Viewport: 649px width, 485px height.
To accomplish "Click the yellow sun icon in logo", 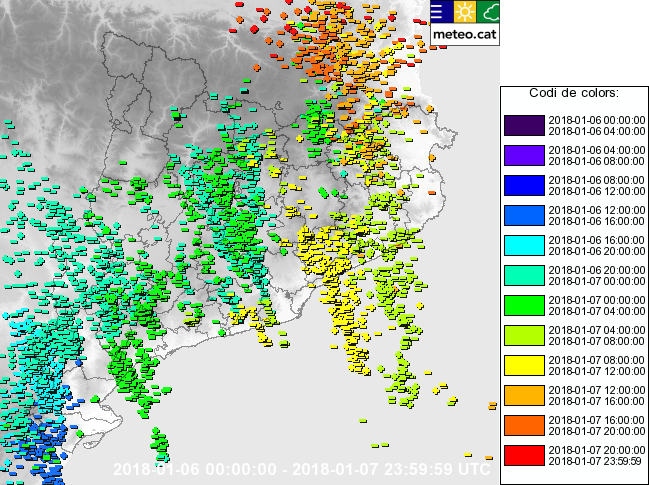I will (x=465, y=12).
